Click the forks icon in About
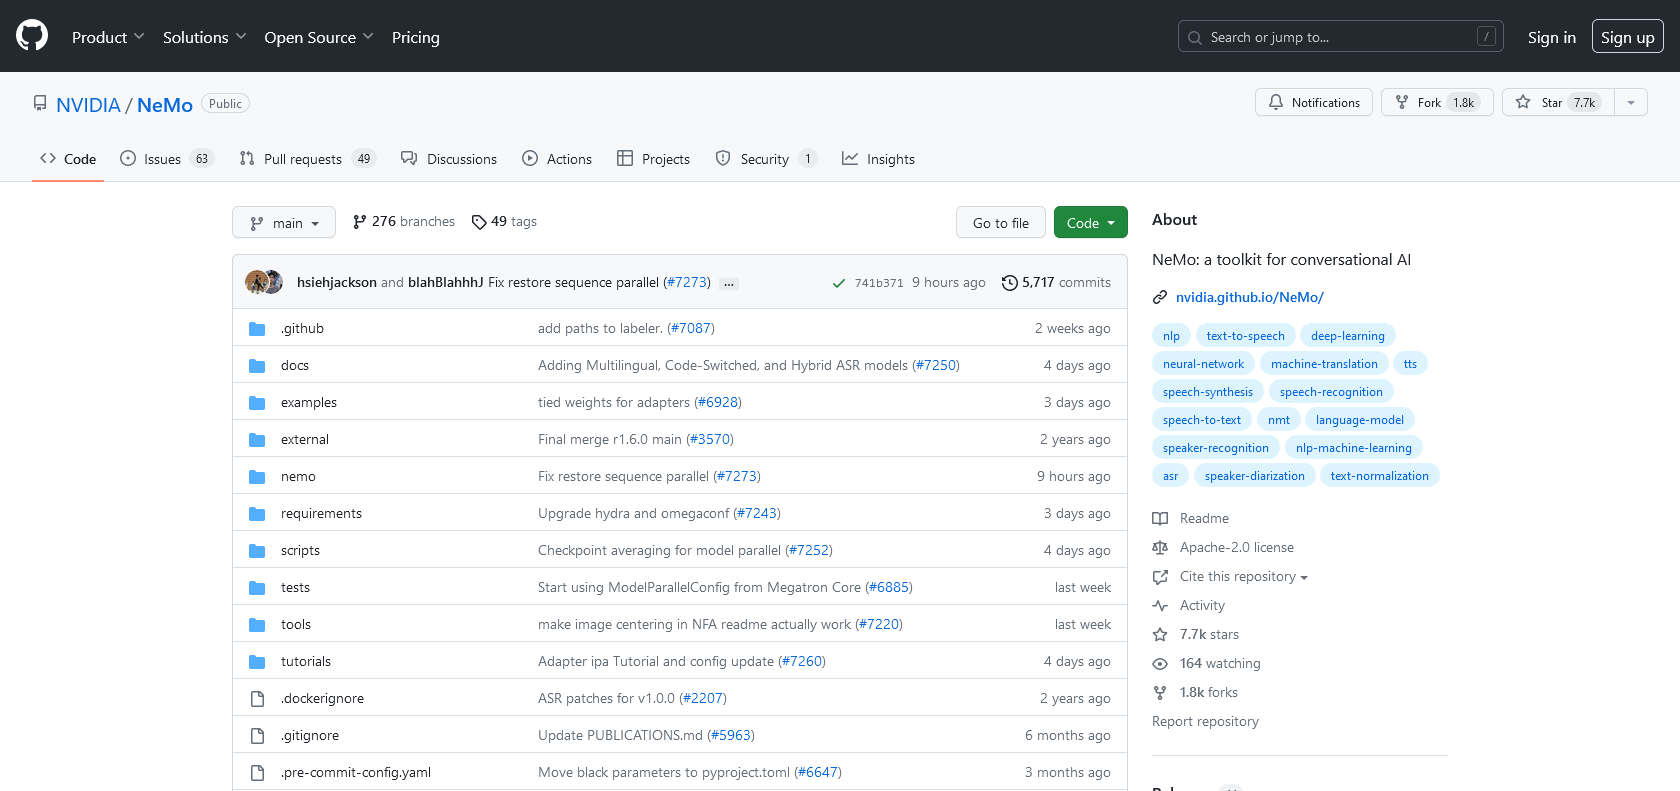 tap(1160, 692)
